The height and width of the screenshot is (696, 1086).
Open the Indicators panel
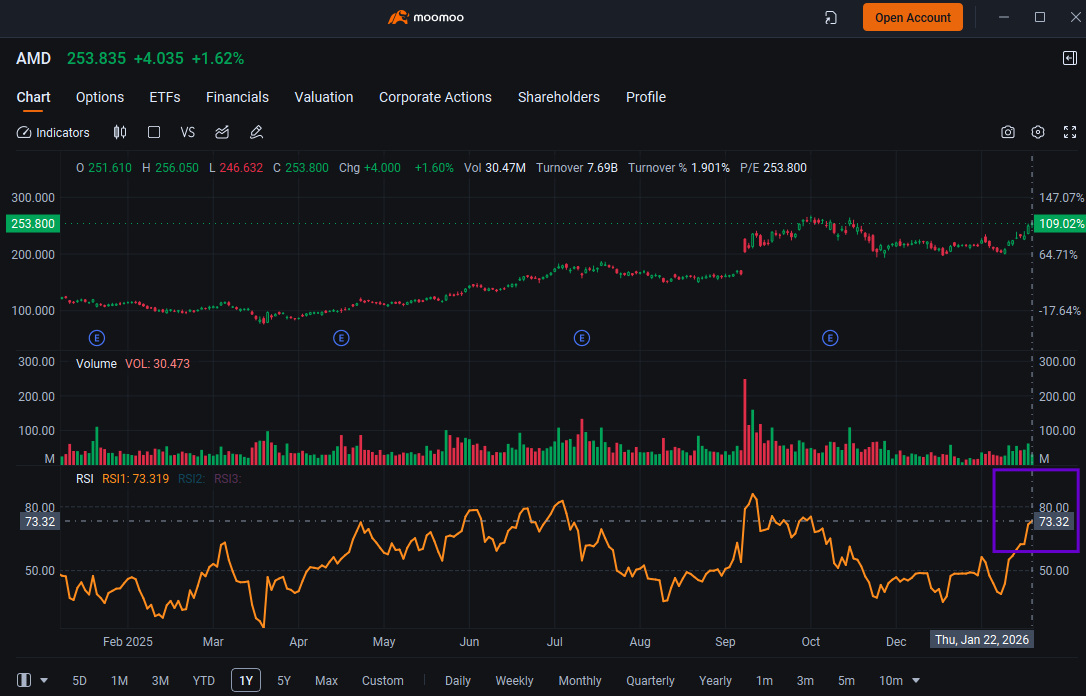point(53,132)
